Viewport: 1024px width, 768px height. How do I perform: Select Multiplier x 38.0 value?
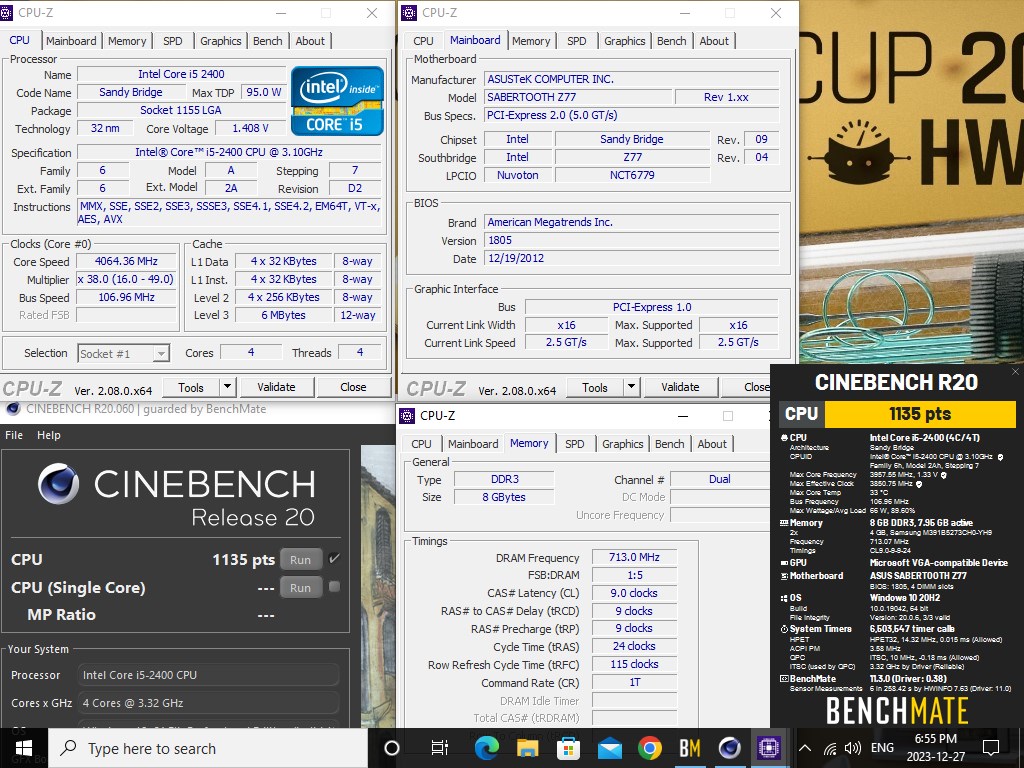127,280
